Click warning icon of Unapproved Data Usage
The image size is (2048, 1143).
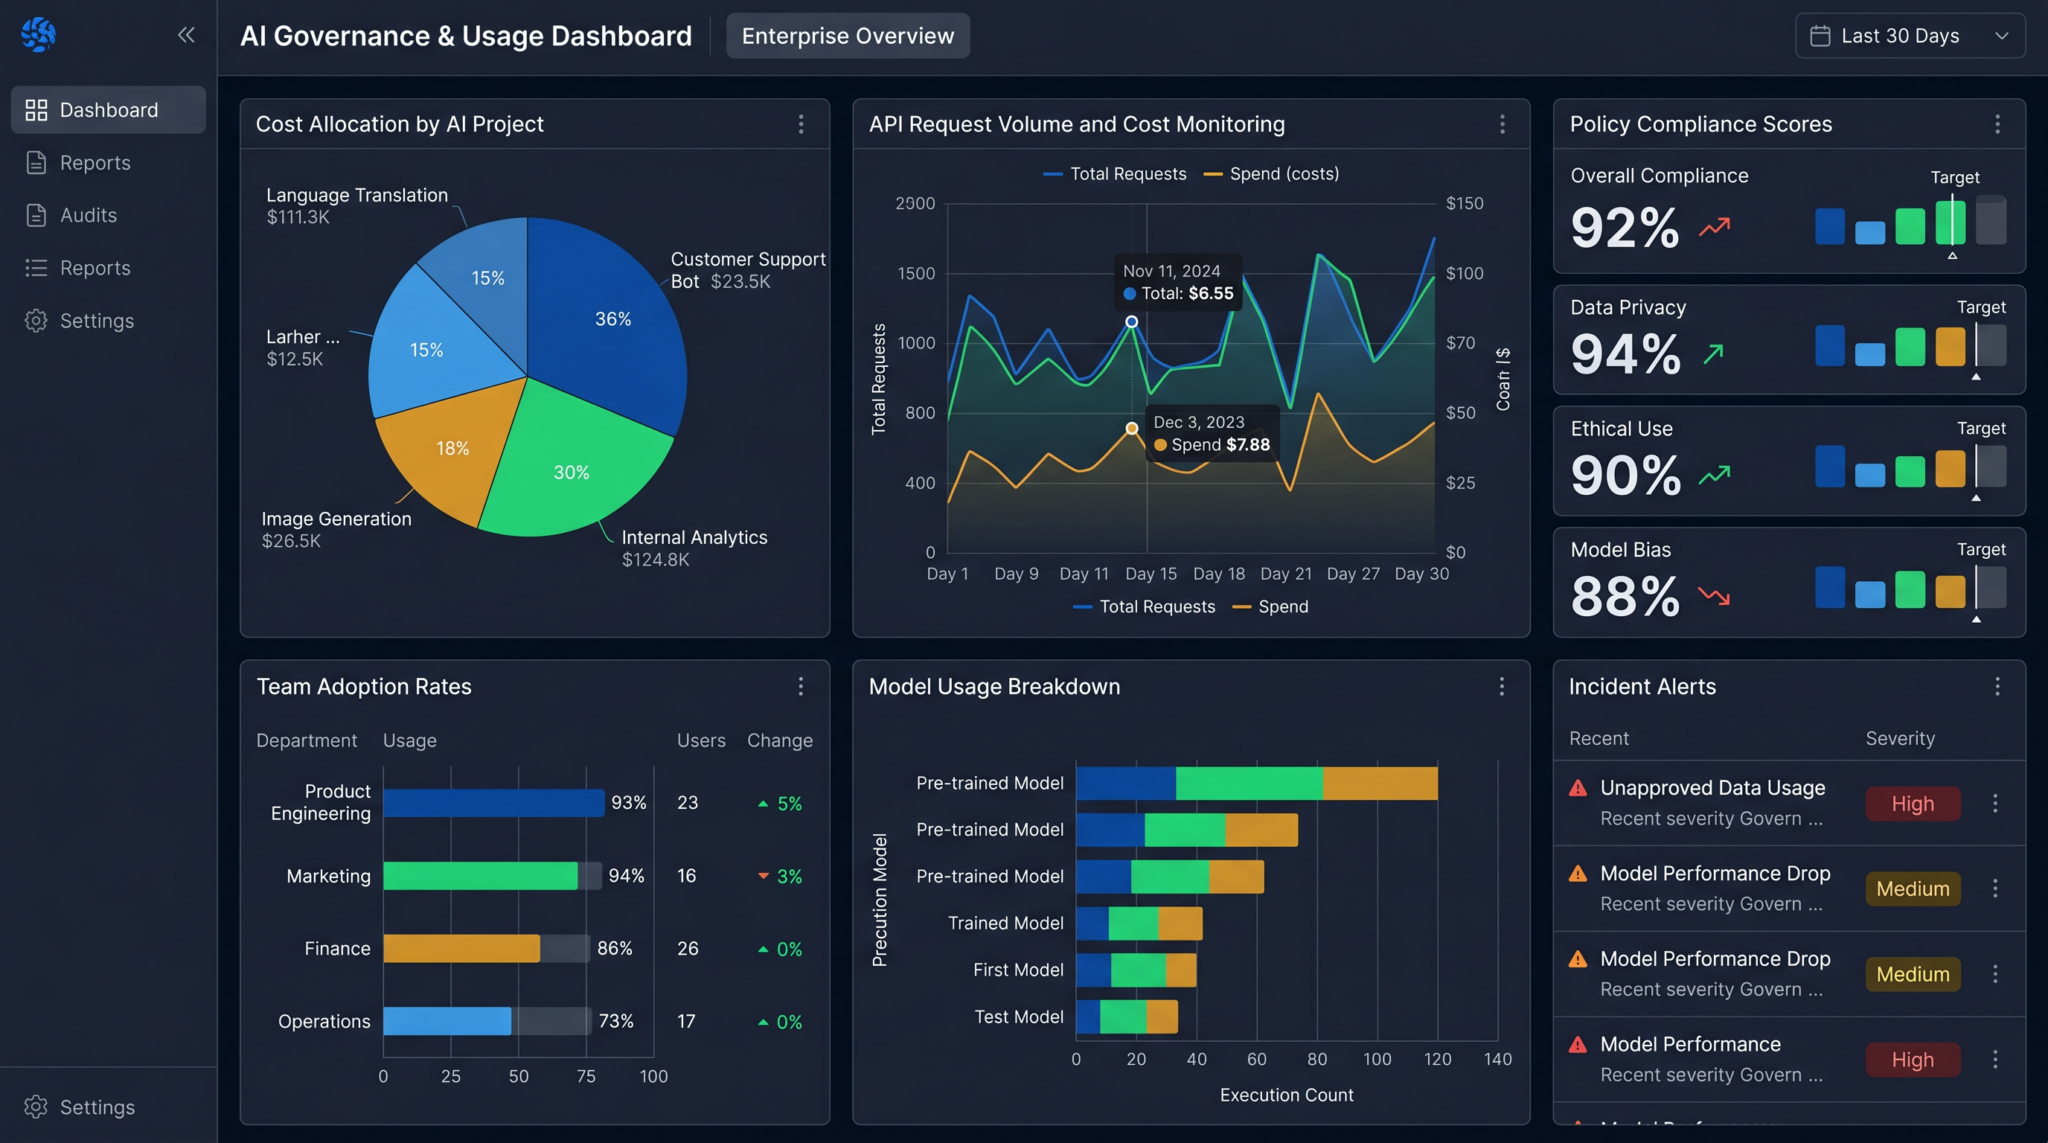point(1578,788)
